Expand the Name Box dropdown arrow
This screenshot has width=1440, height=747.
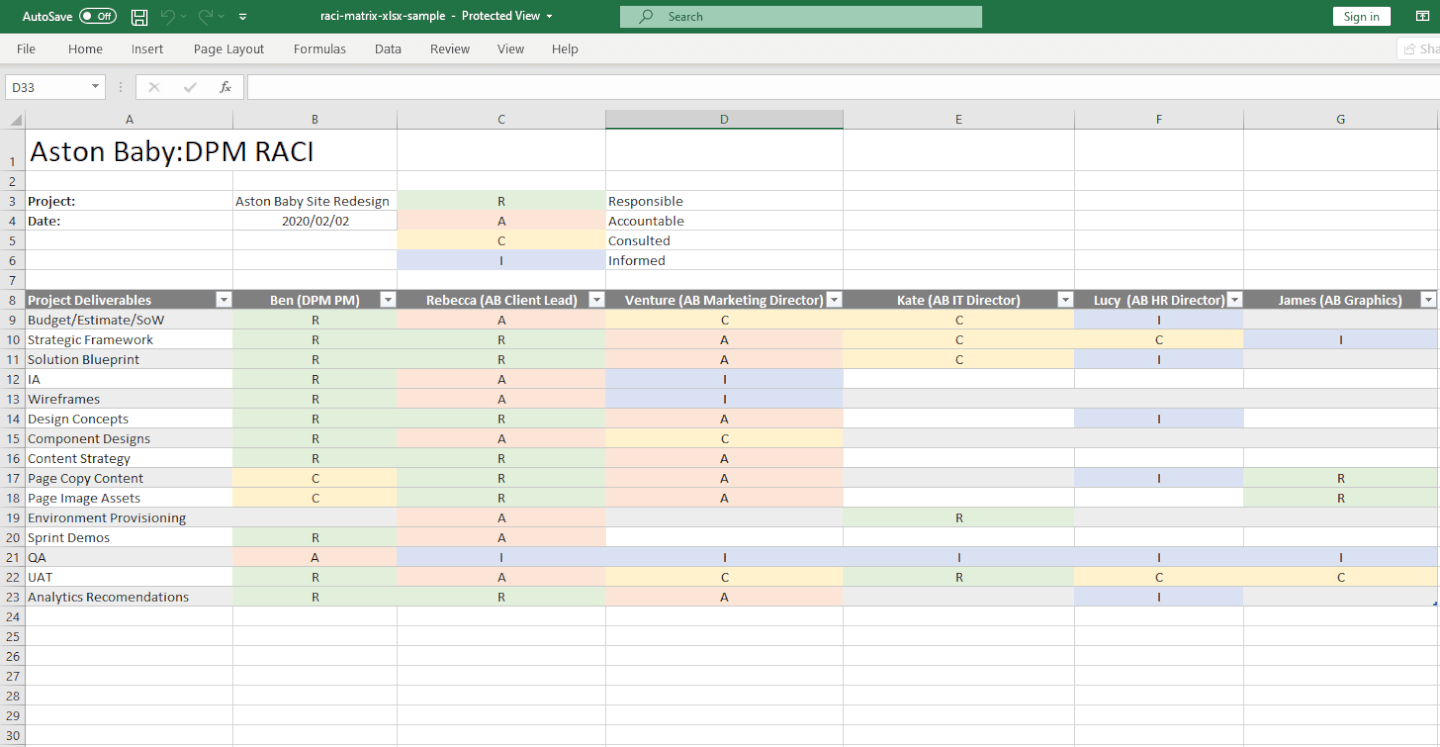(x=96, y=87)
